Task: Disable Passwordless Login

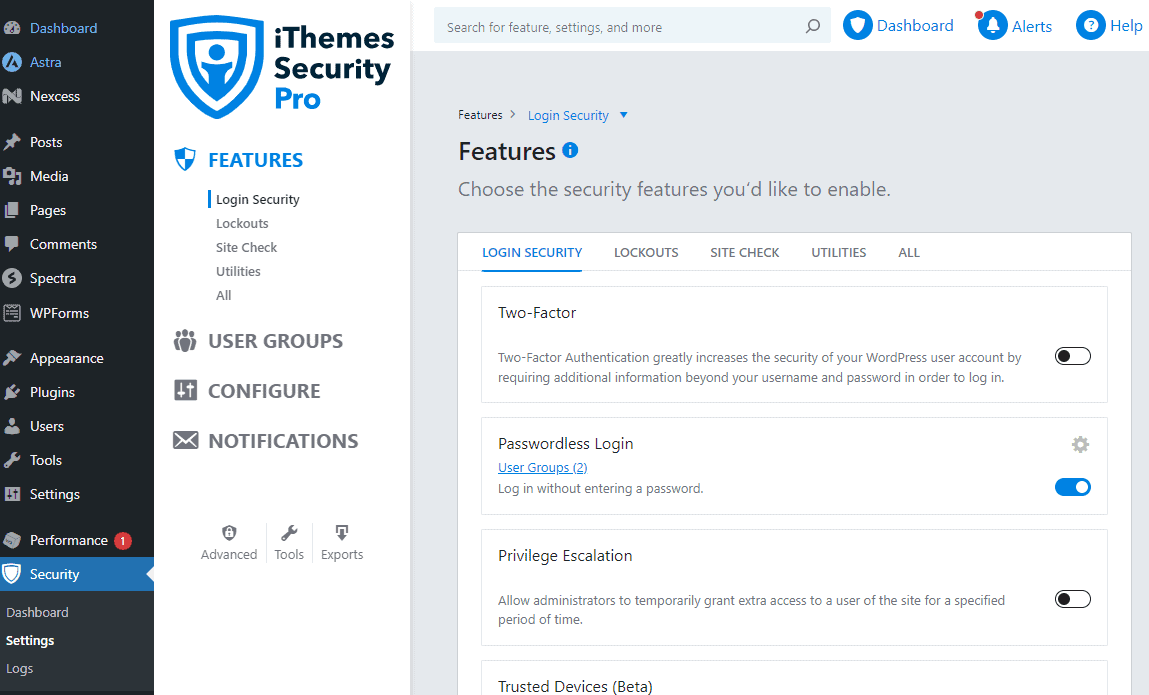Action: 1072,487
